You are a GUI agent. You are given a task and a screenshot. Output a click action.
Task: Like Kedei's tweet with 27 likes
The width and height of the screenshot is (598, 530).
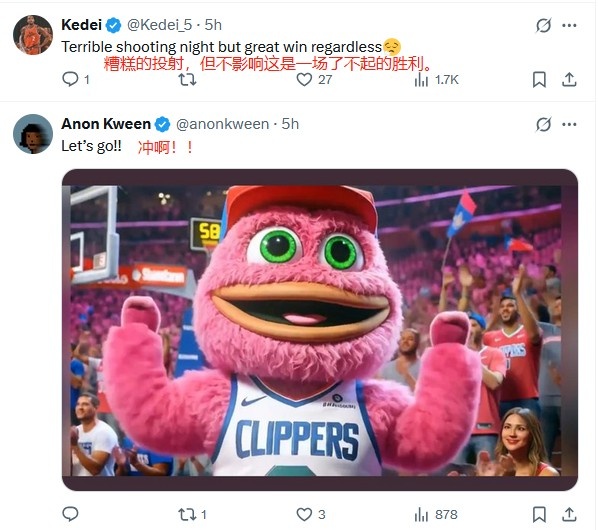(304, 79)
